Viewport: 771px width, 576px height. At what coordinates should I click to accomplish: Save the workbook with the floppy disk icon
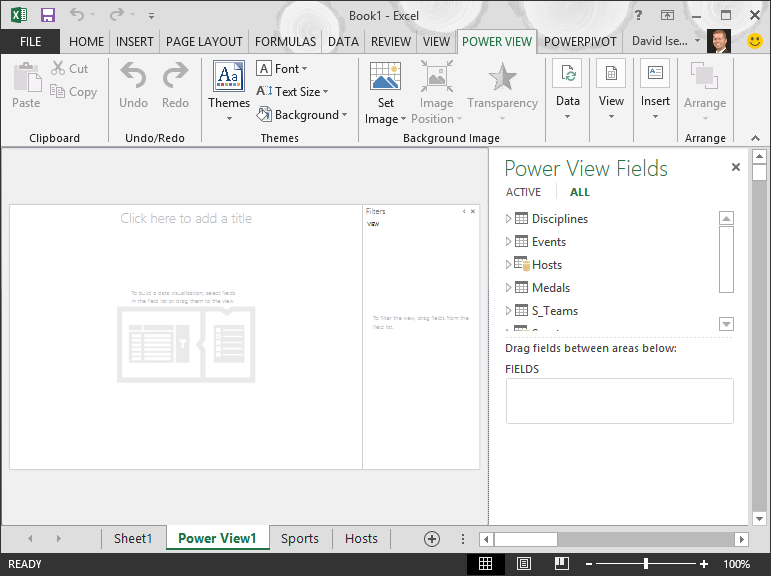tap(48, 15)
